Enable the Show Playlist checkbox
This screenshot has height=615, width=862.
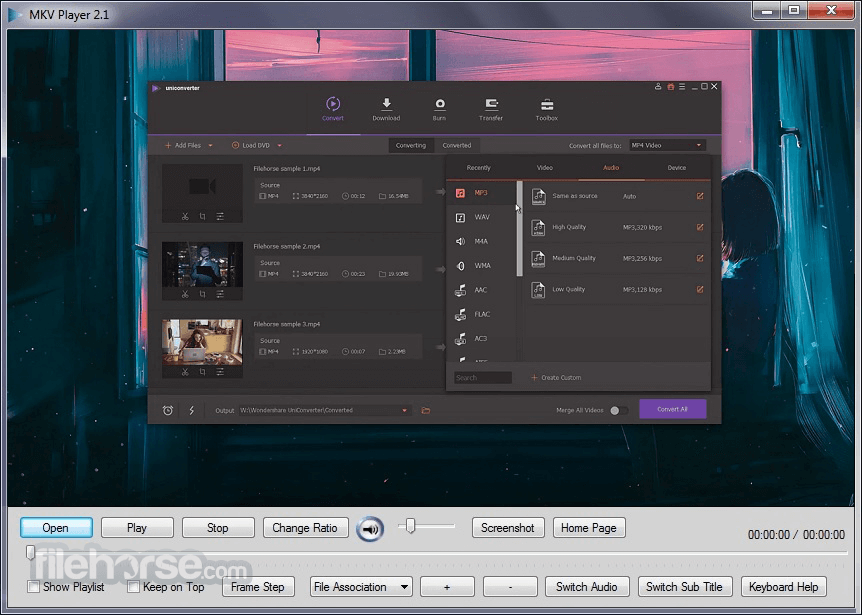(x=34, y=586)
